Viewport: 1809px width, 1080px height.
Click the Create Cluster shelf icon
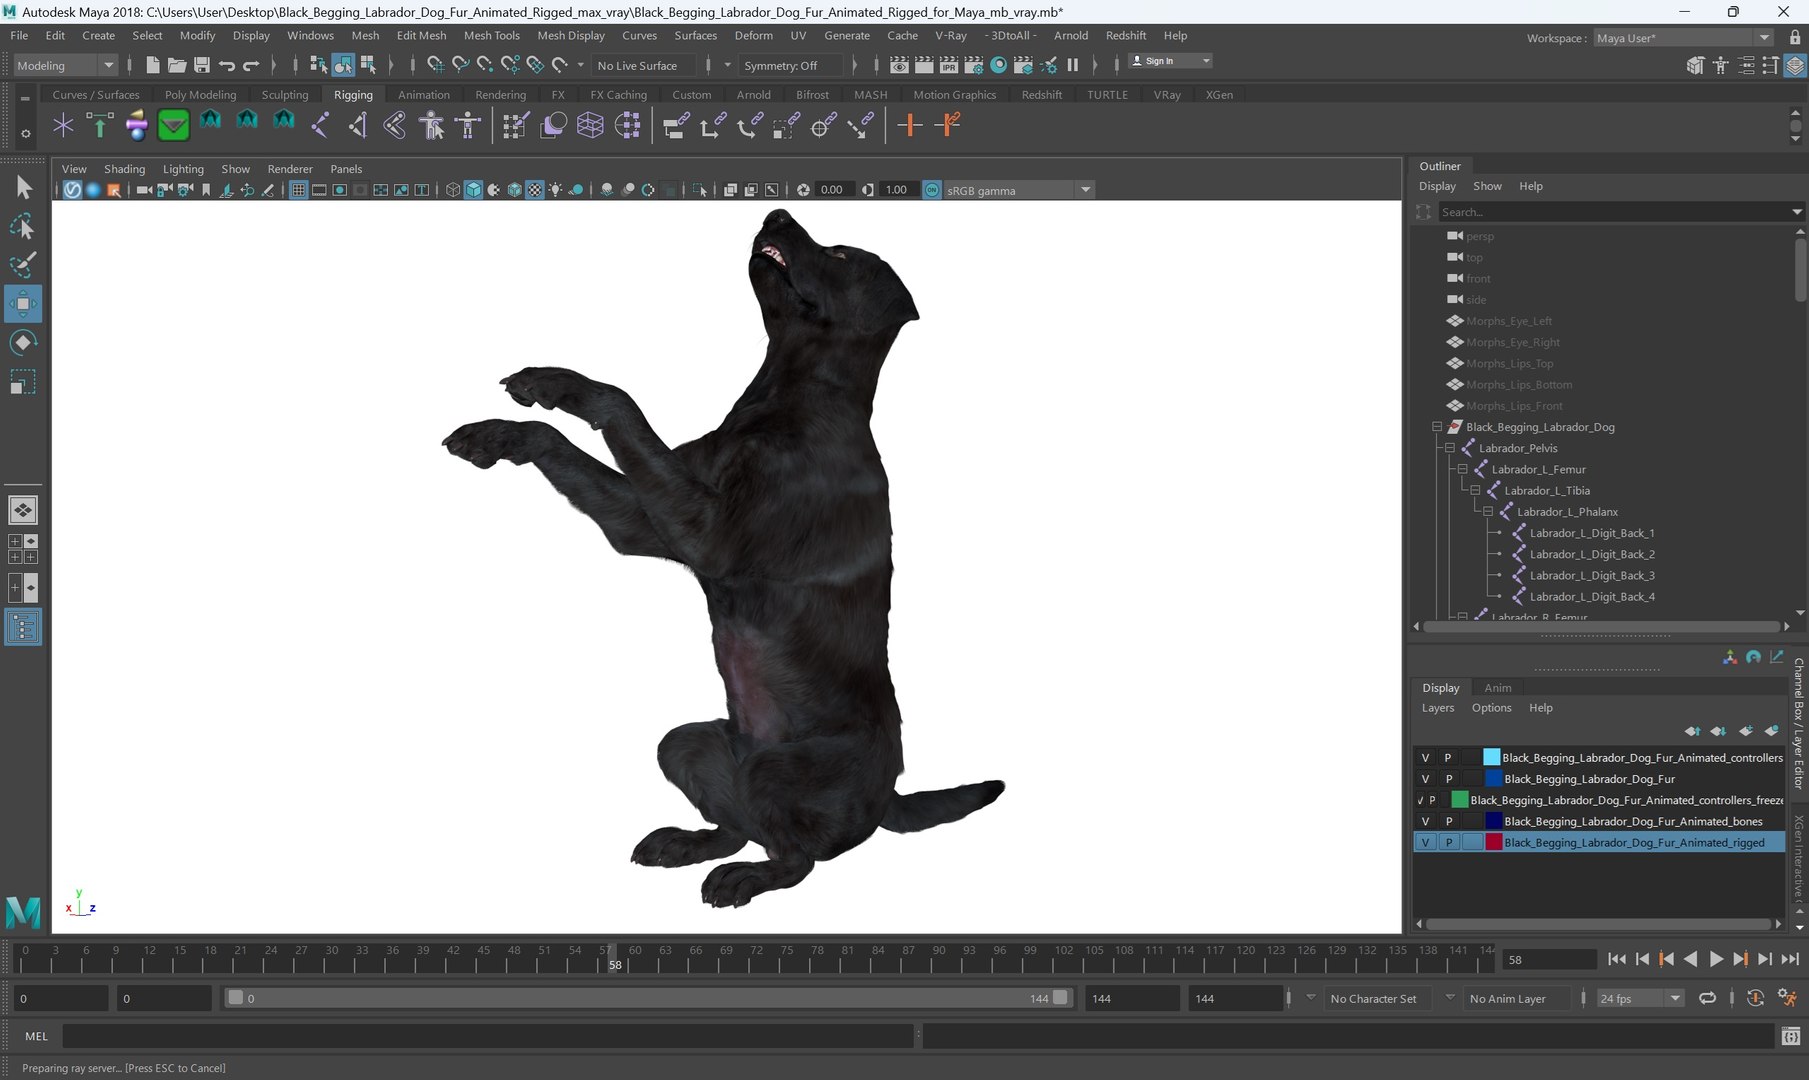[627, 125]
